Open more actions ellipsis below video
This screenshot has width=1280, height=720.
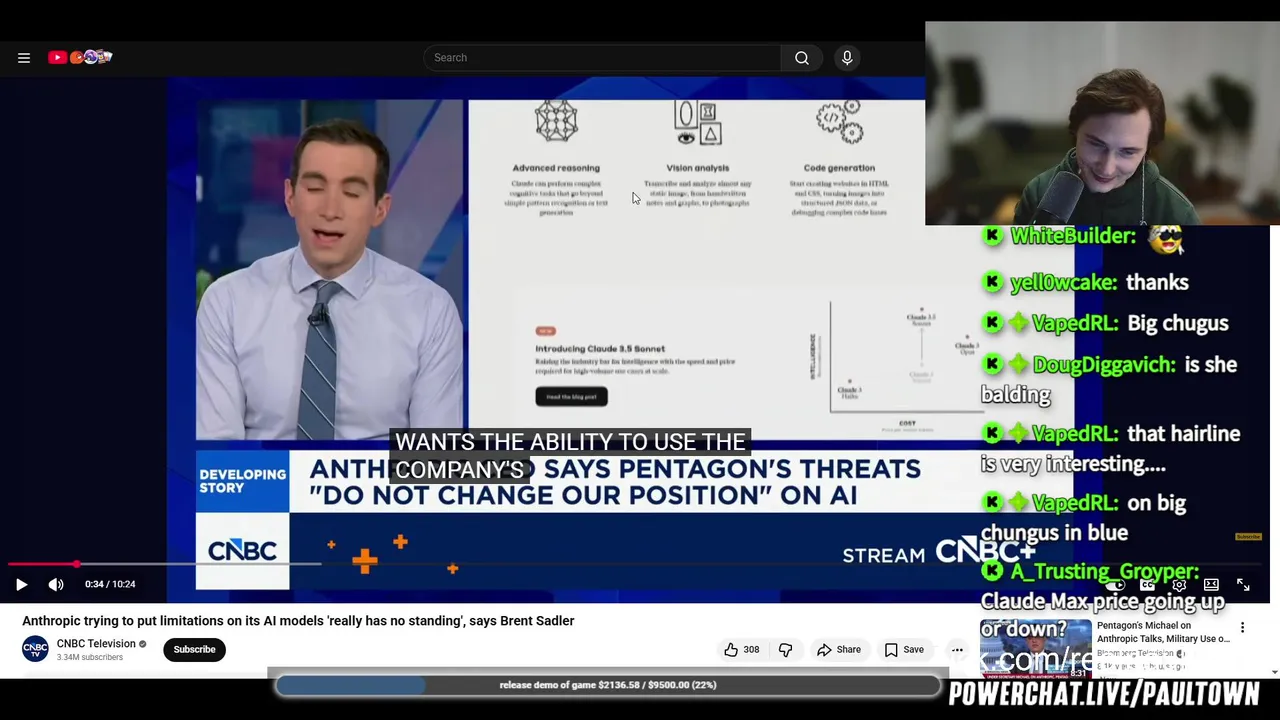pos(957,650)
